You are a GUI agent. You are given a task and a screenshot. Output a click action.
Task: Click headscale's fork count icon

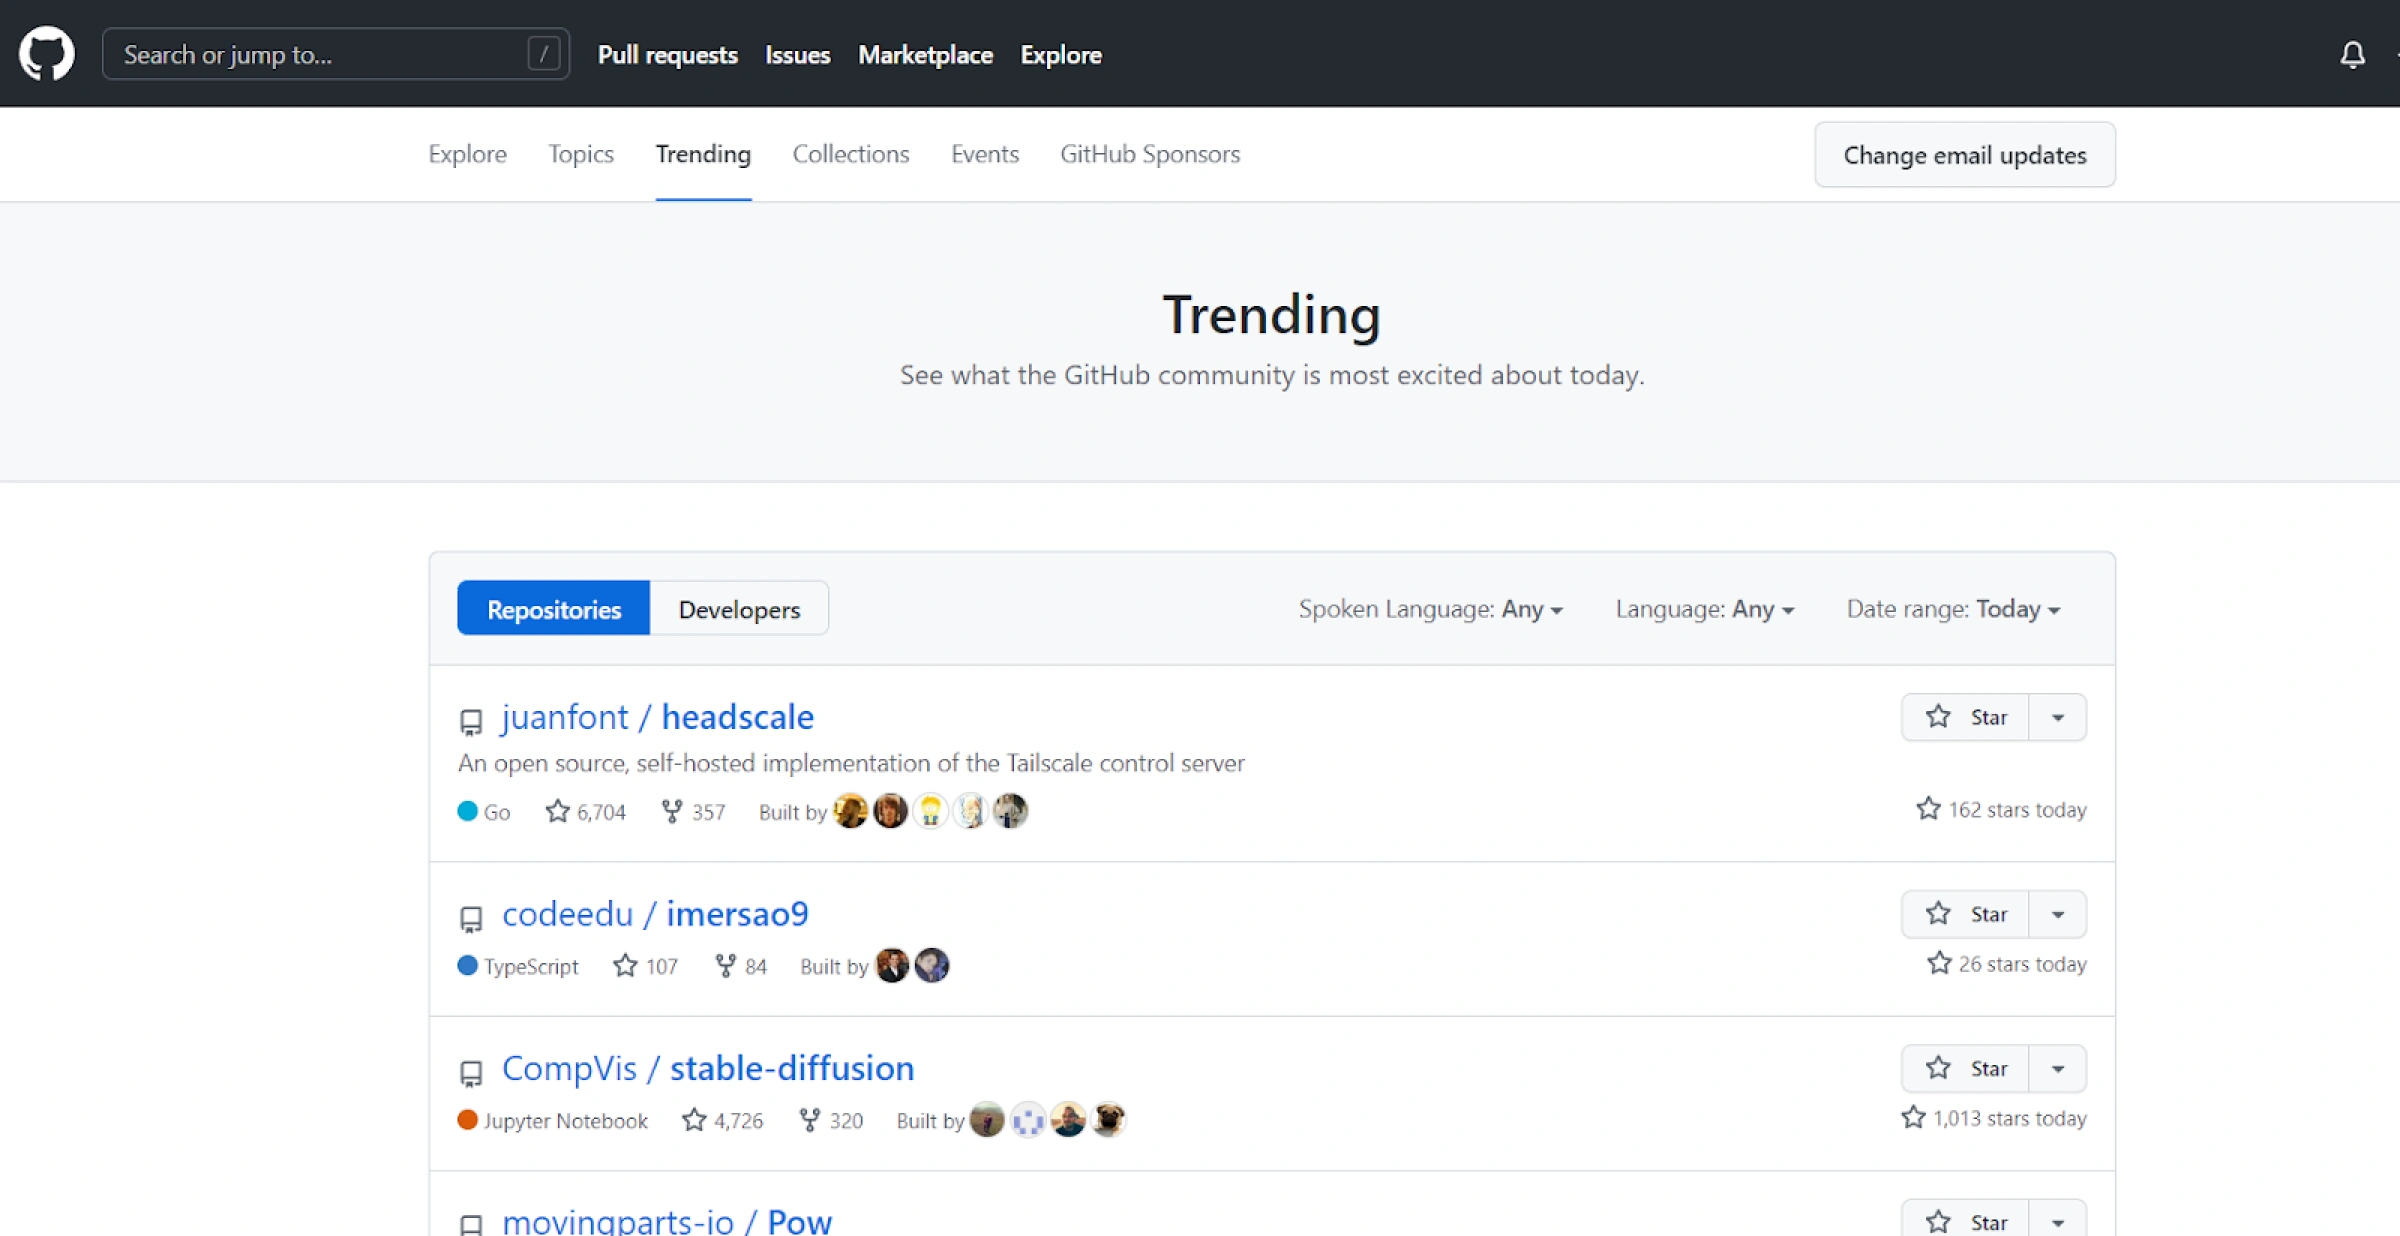672,811
